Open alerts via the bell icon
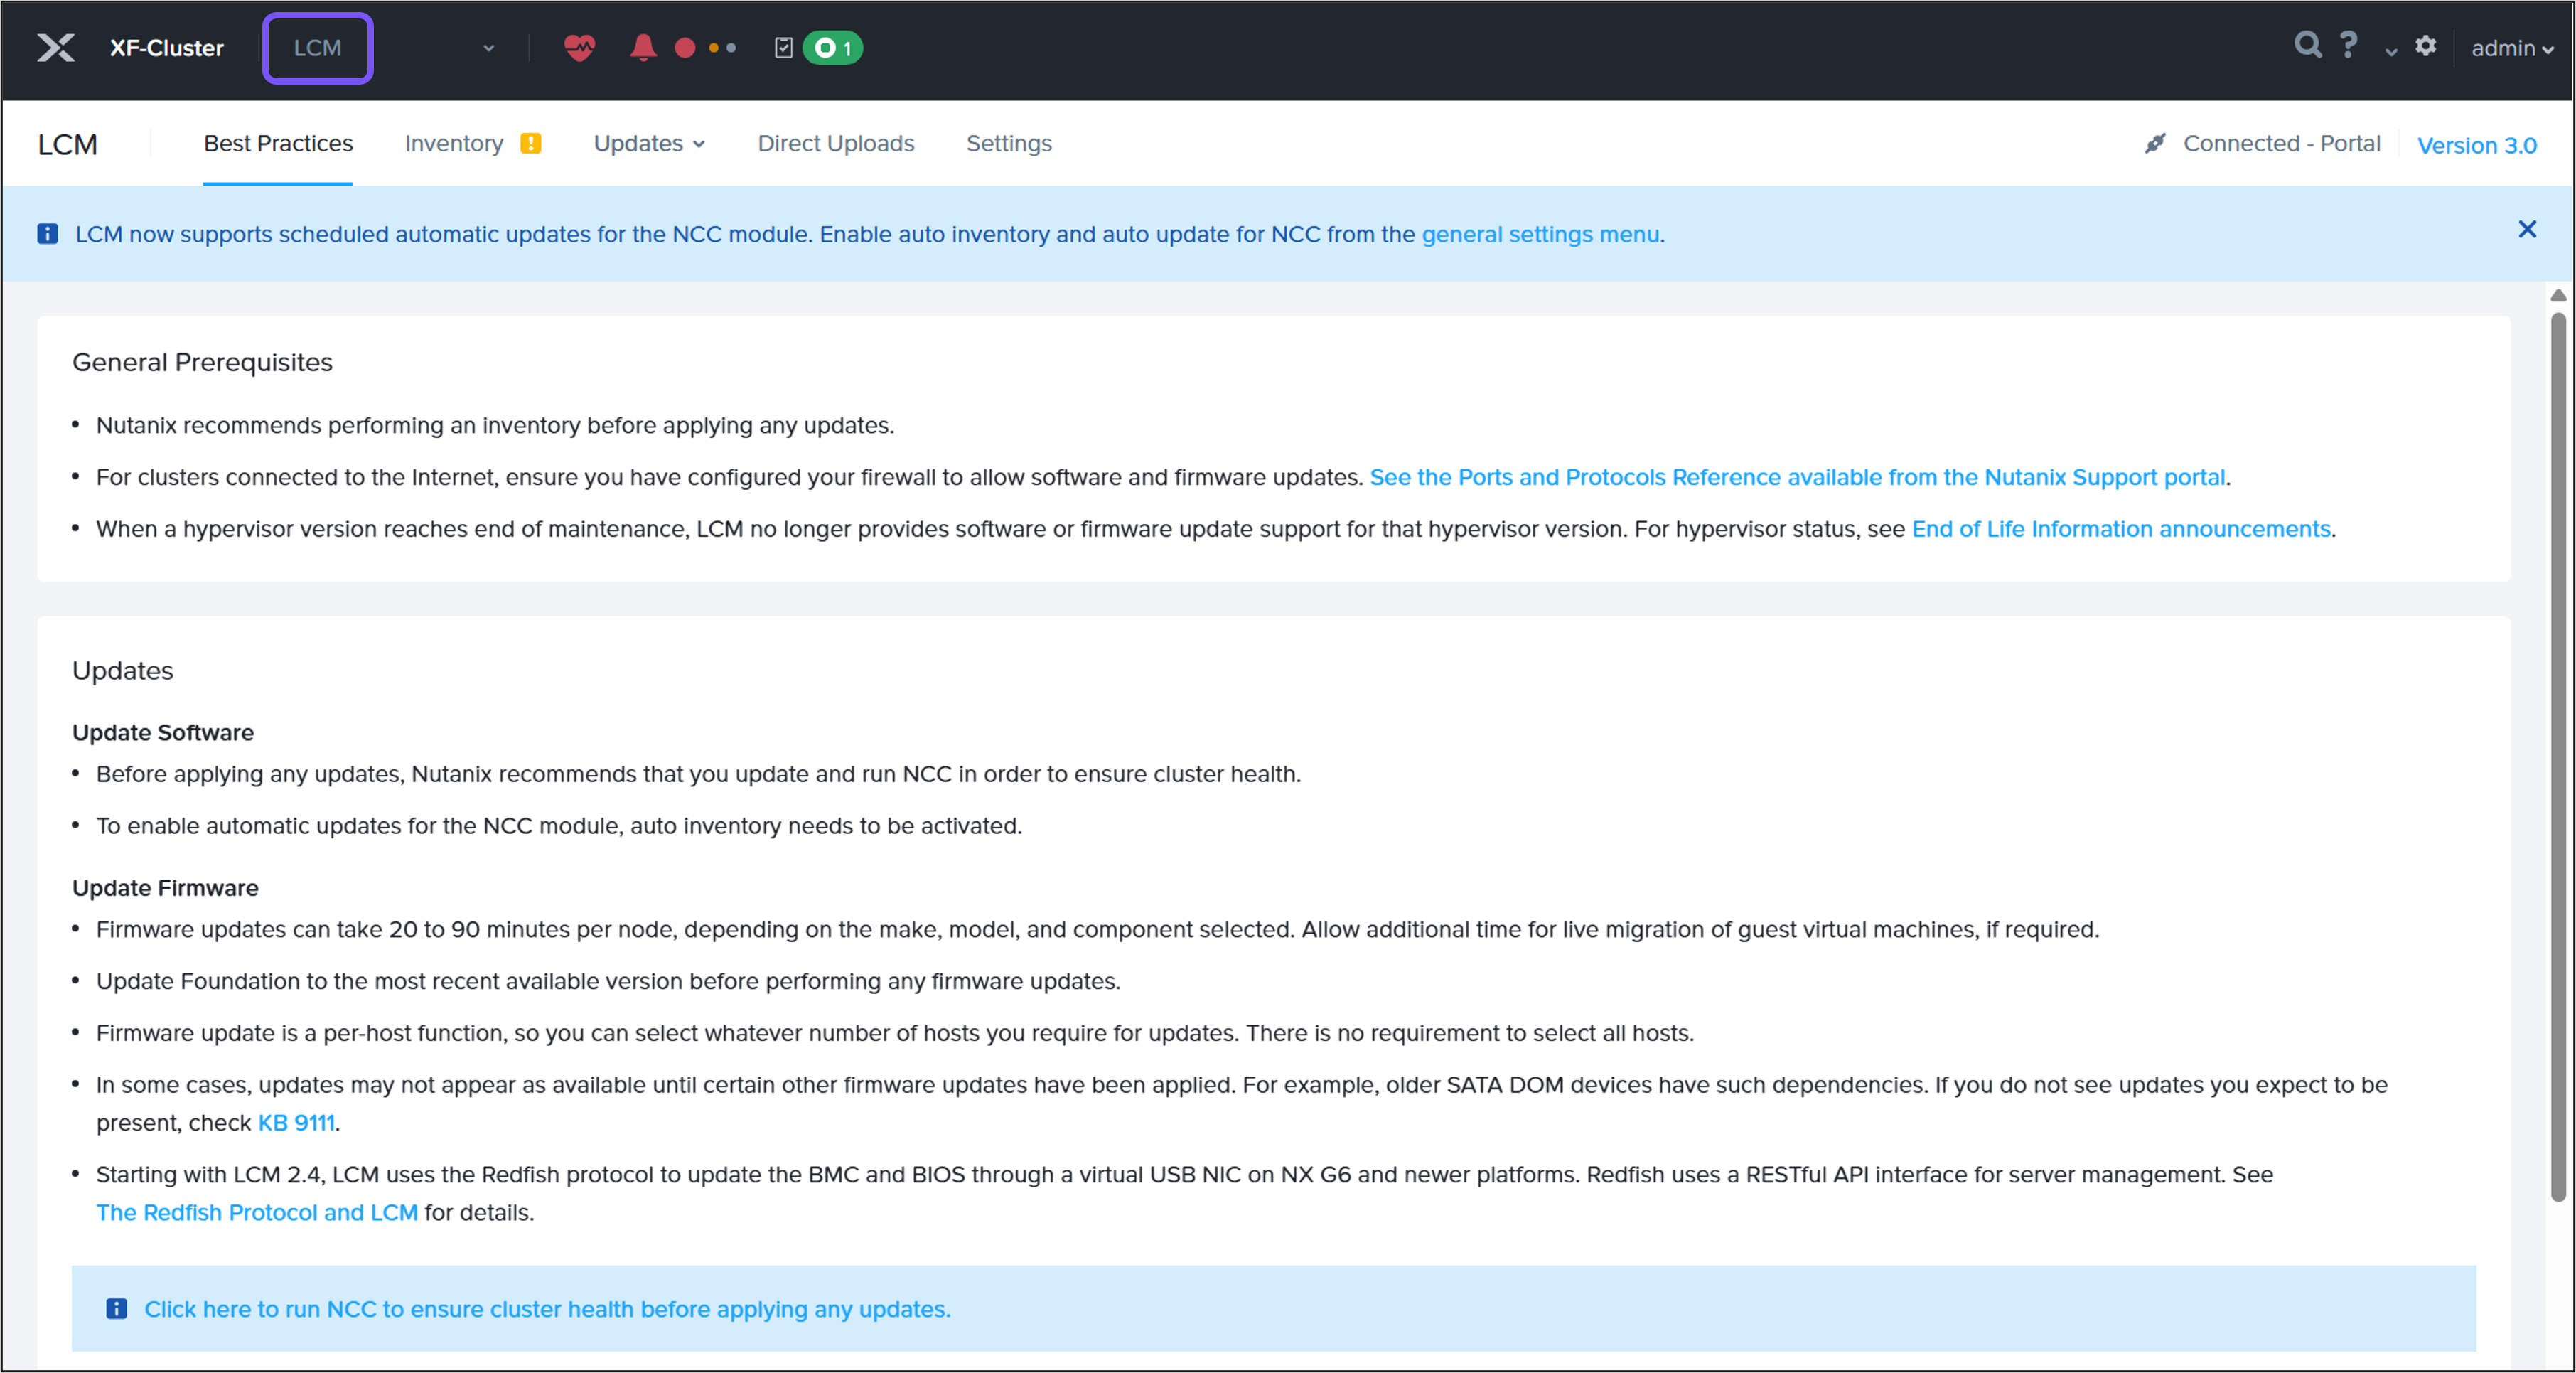 pyautogui.click(x=643, y=47)
